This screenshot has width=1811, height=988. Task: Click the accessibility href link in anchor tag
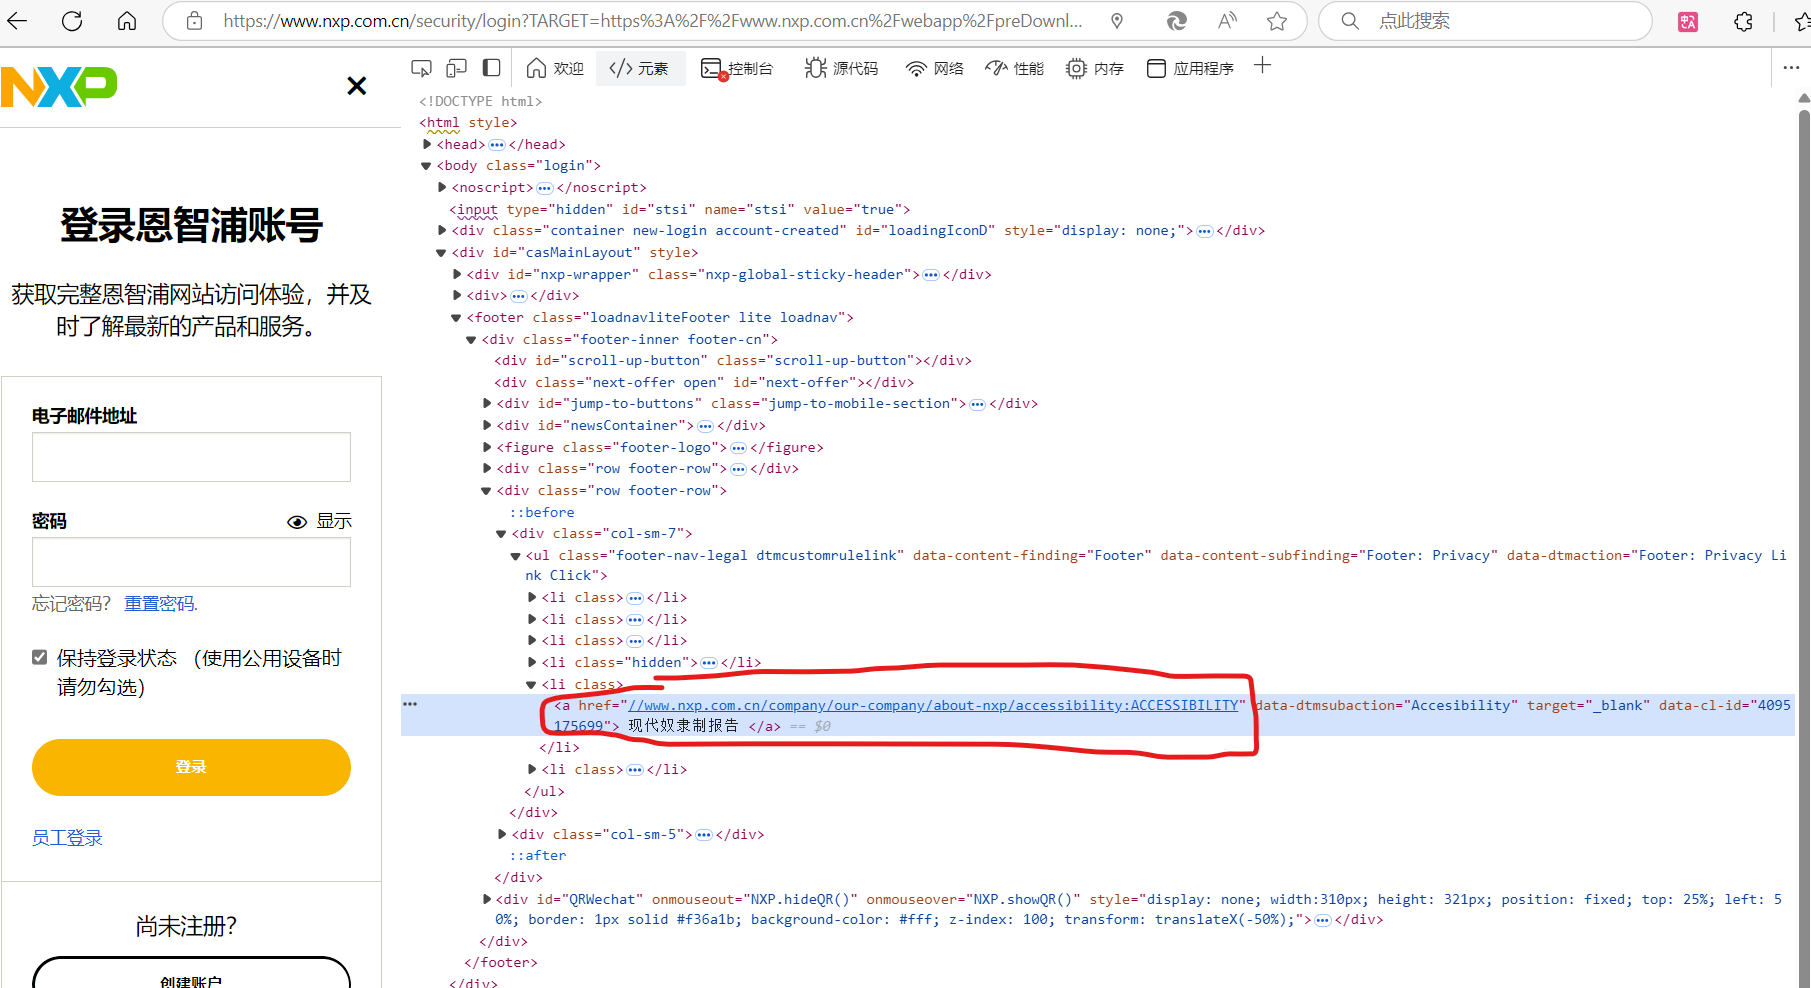coord(933,705)
